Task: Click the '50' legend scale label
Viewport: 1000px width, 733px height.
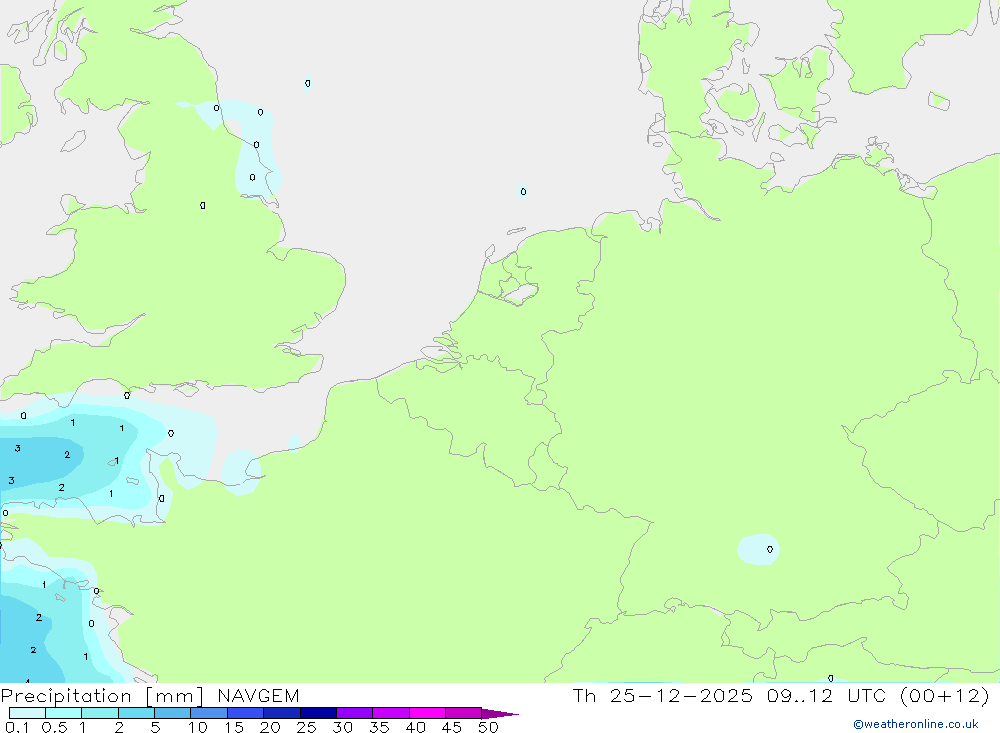Action: (488, 727)
